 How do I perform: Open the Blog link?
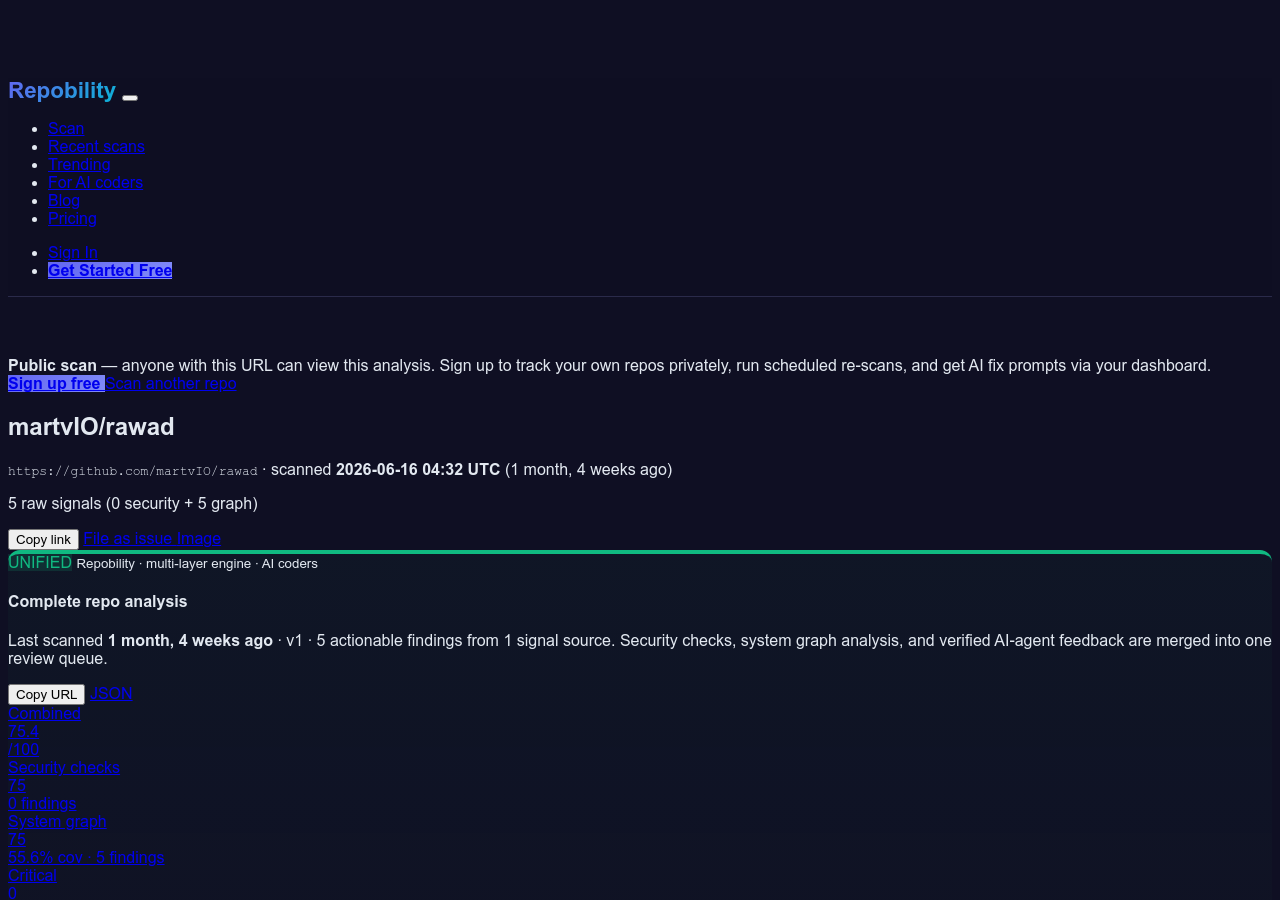pos(64,200)
